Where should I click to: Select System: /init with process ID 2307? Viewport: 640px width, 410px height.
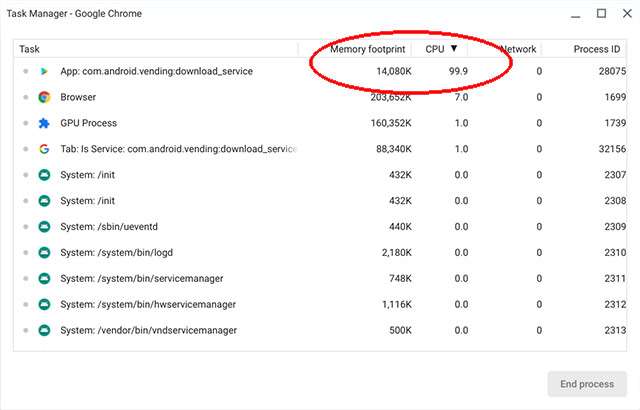(x=320, y=175)
